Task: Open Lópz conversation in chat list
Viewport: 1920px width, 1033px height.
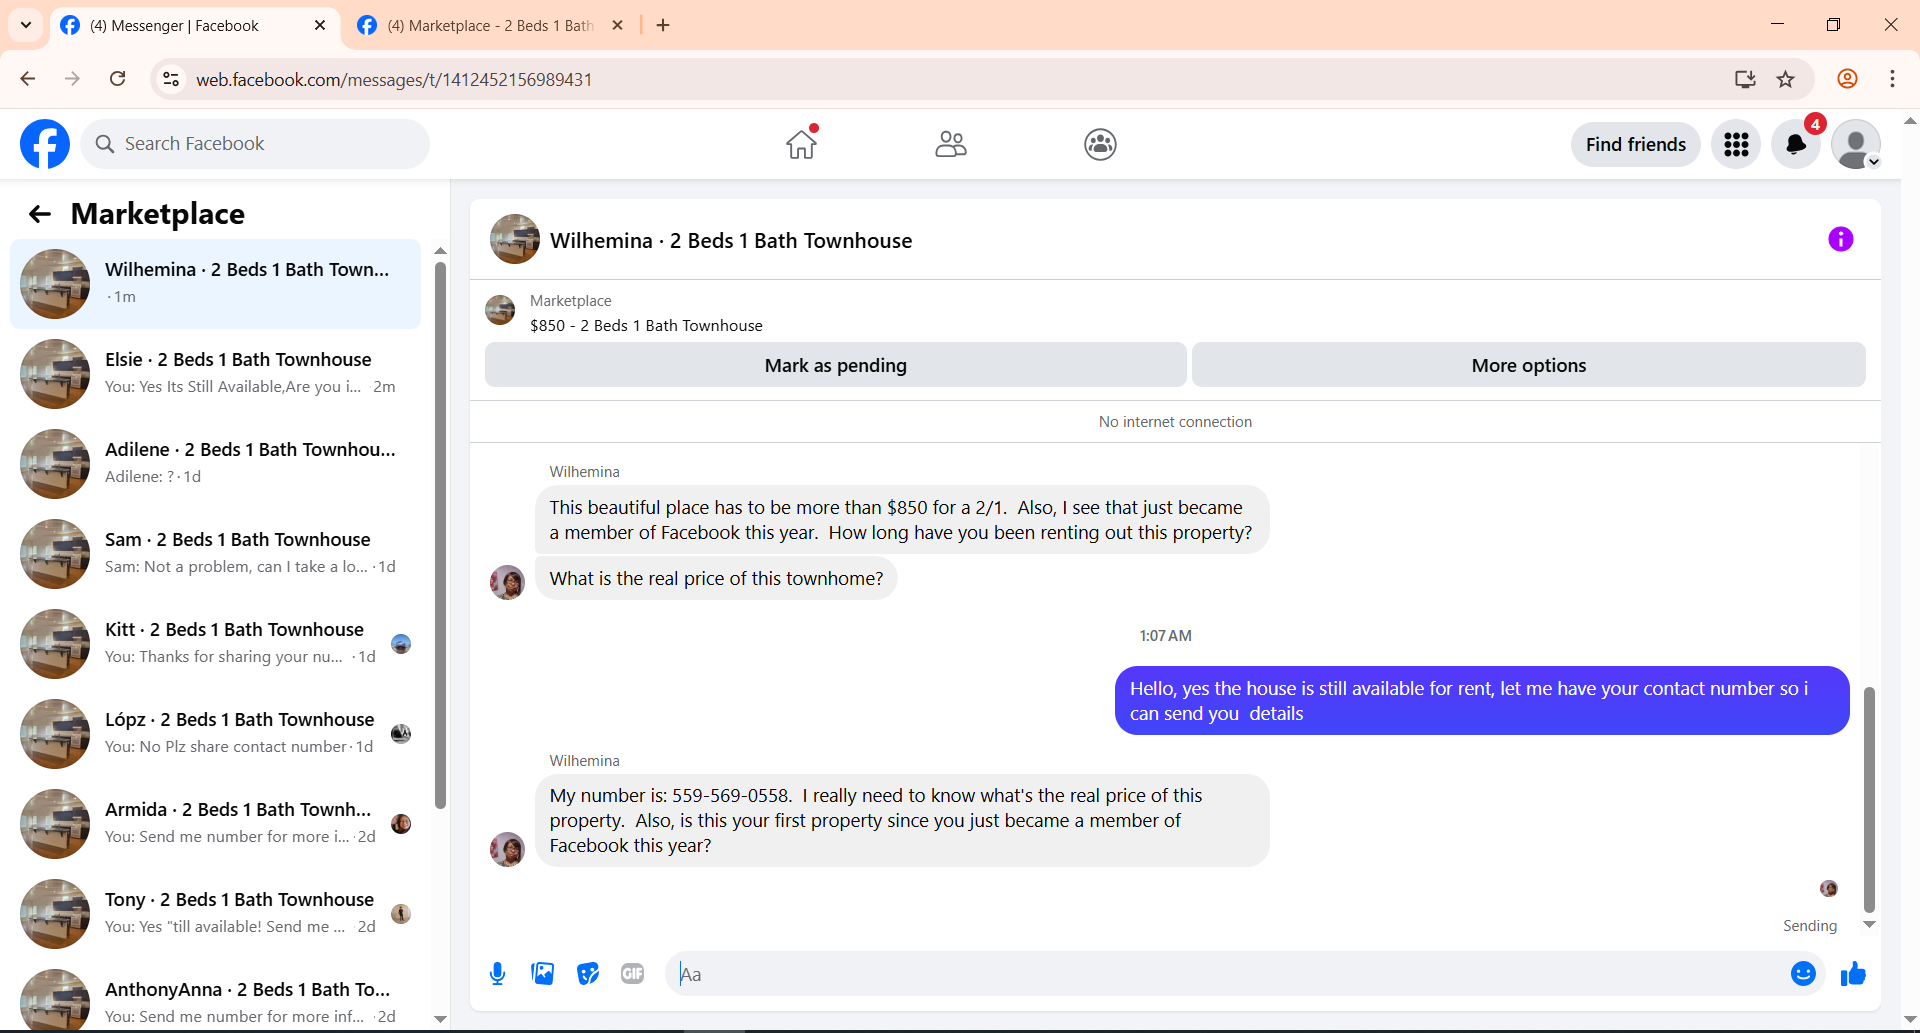Action: tap(215, 734)
